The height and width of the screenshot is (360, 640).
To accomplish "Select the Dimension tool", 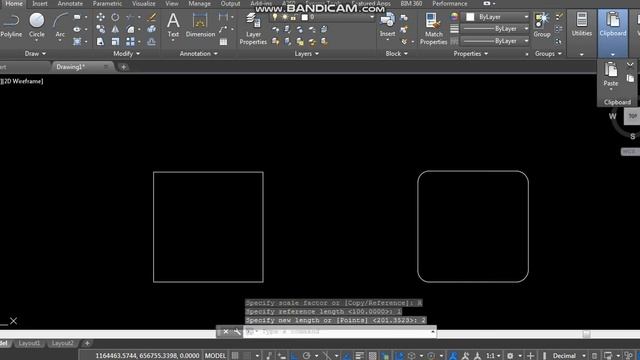I will [200, 25].
